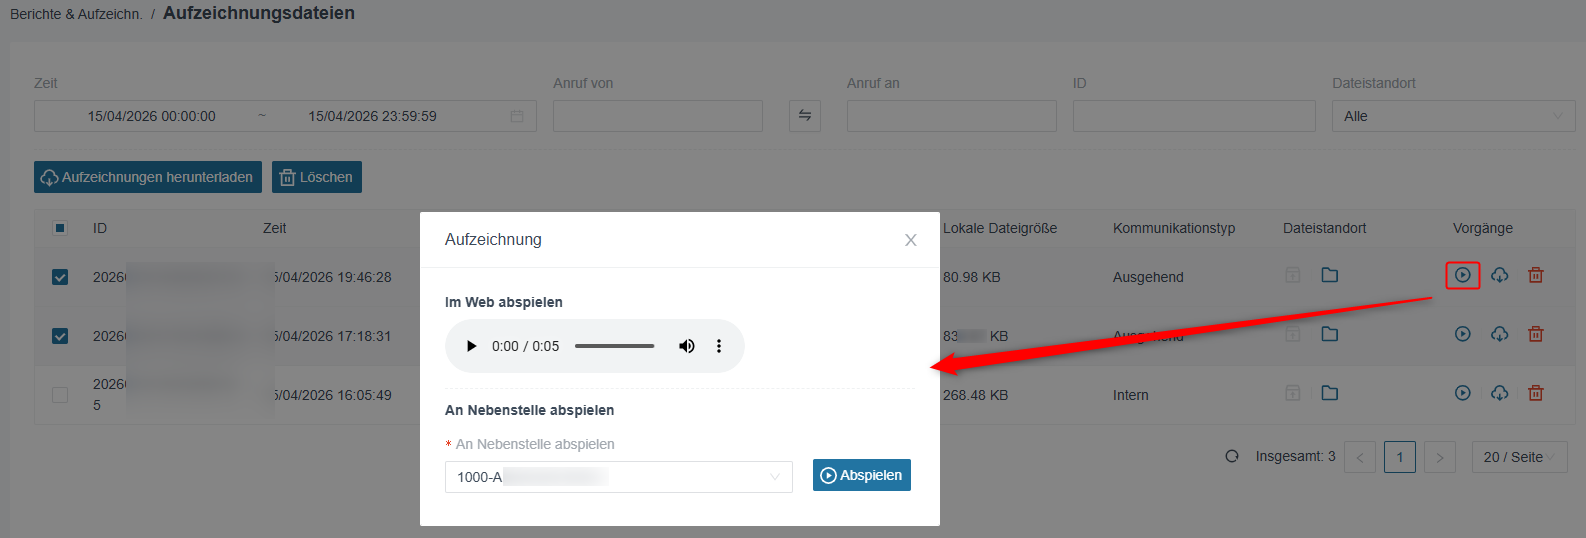The image size is (1586, 538).
Task: Open folder icon for the 16:05:49 recording
Action: pos(1329,393)
